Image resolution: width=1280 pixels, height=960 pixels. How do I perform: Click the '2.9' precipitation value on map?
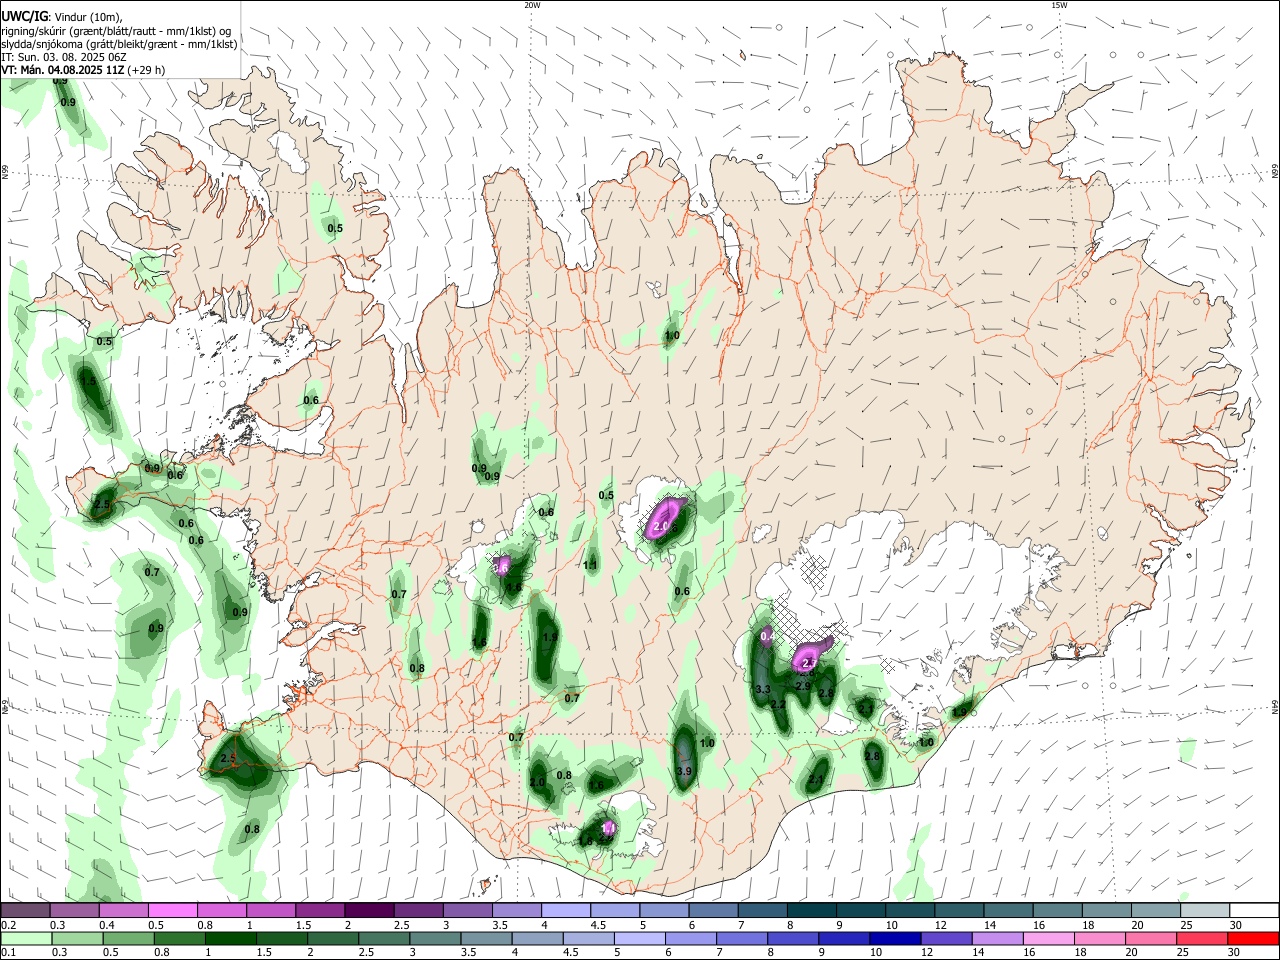click(x=803, y=686)
